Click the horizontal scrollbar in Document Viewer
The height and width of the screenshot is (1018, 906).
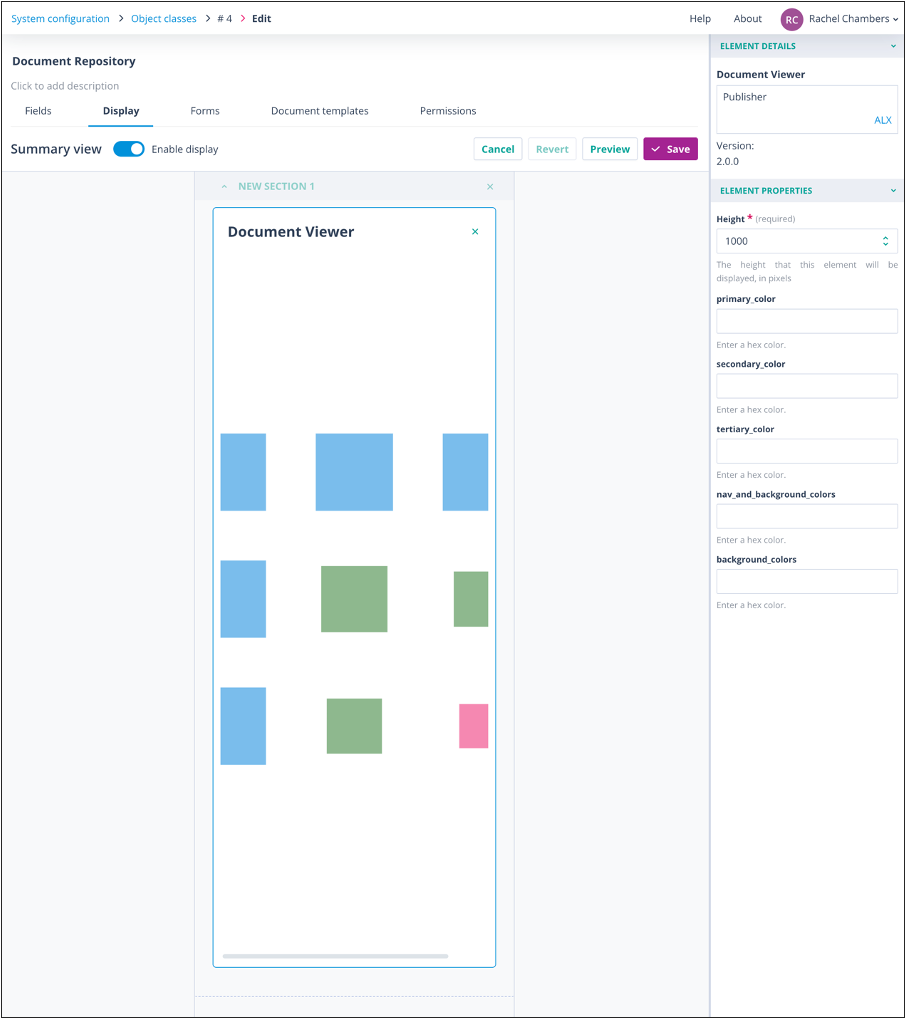[335, 956]
